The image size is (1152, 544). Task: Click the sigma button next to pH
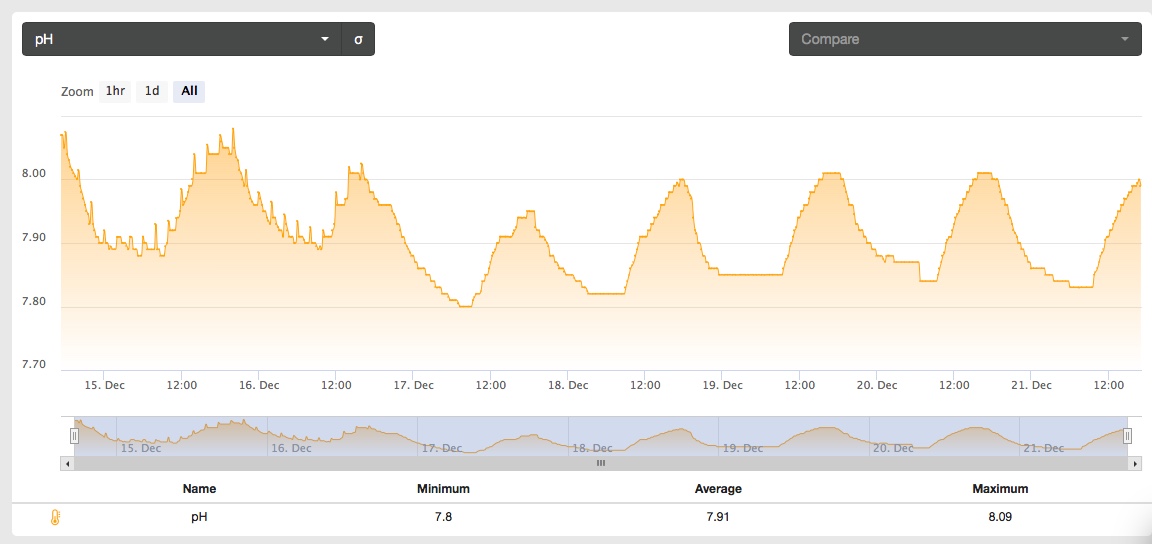tap(359, 39)
